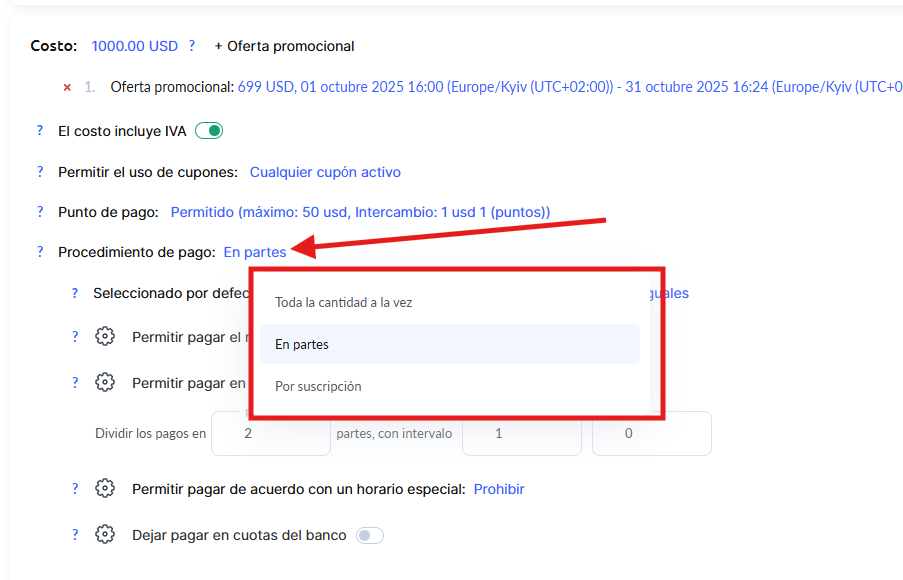Screen dimensions: 903x580
Task: Pick En partes option in dropdown list
Action: (x=302, y=344)
